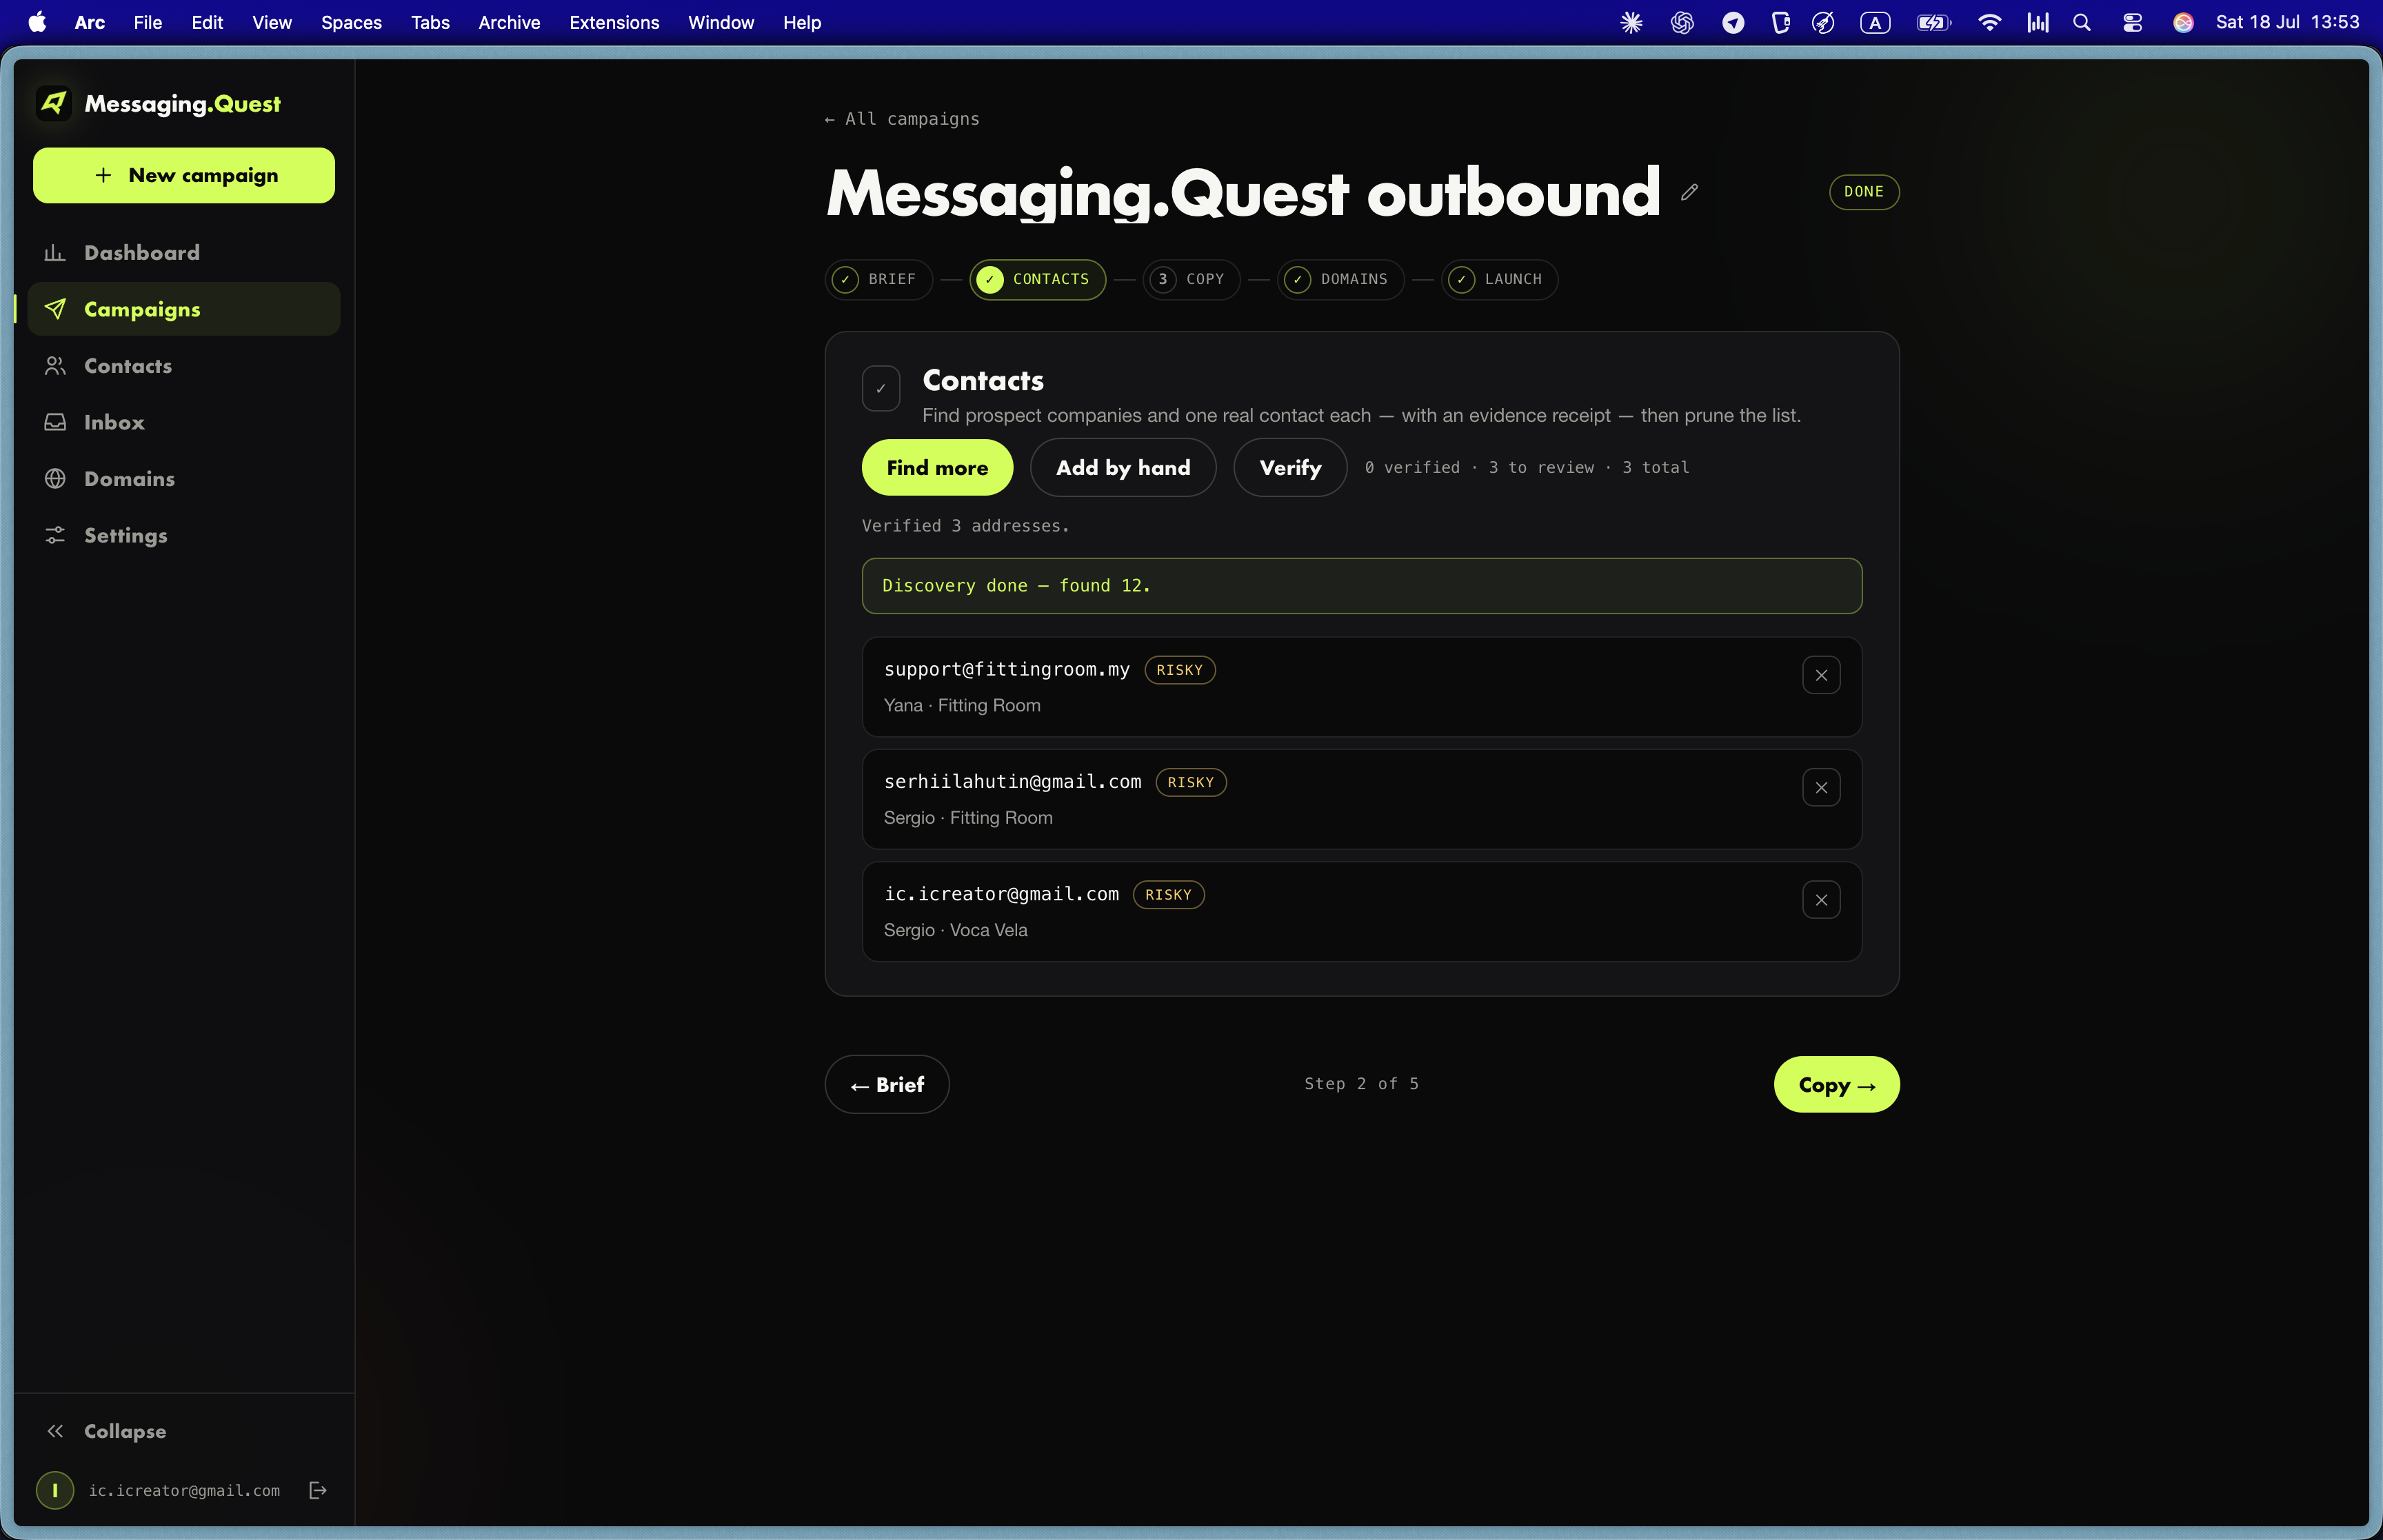Click the battery charging status icon
Screen dimensions: 2383x1540
point(1933,22)
